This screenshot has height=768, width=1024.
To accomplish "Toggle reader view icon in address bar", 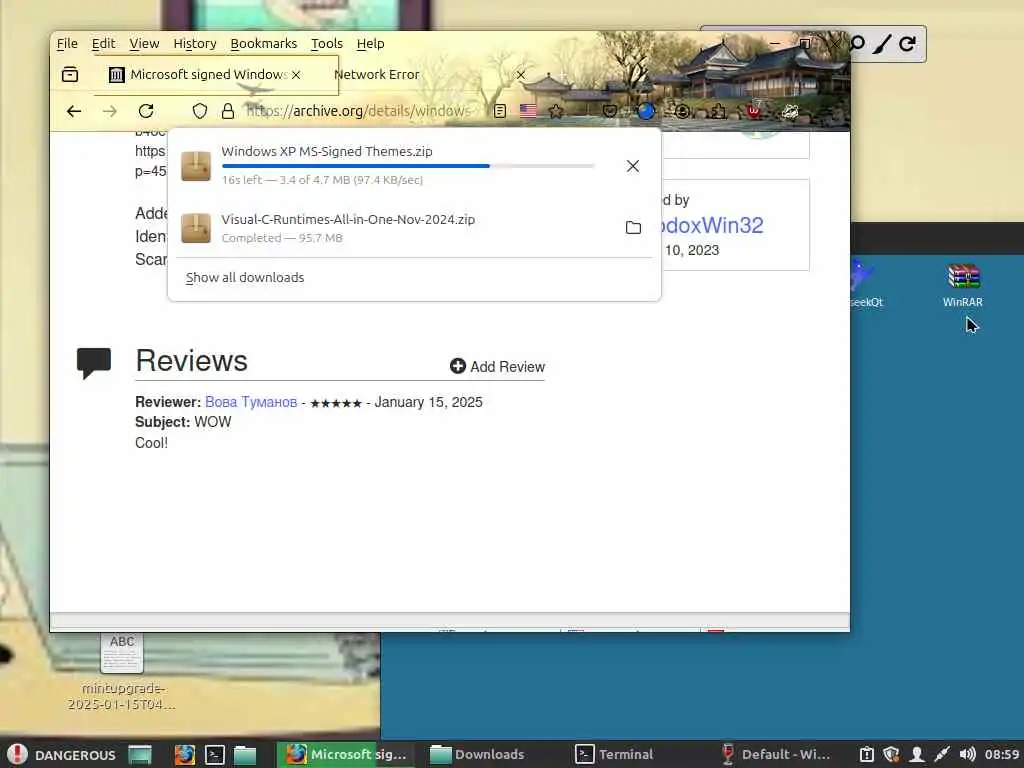I will (500, 111).
